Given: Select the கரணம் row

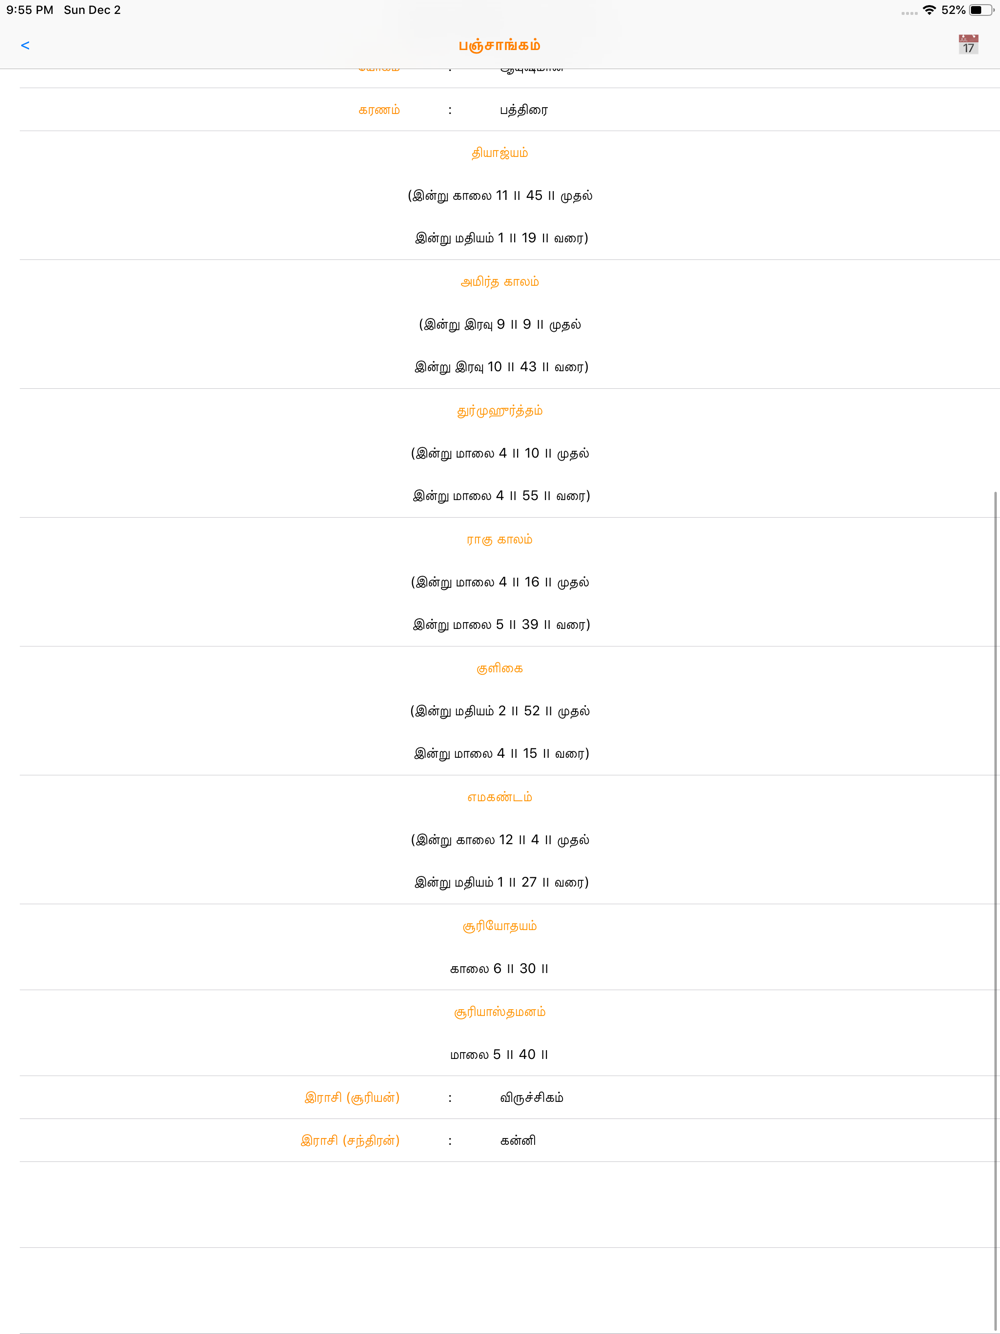Looking at the screenshot, I should tap(510, 110).
